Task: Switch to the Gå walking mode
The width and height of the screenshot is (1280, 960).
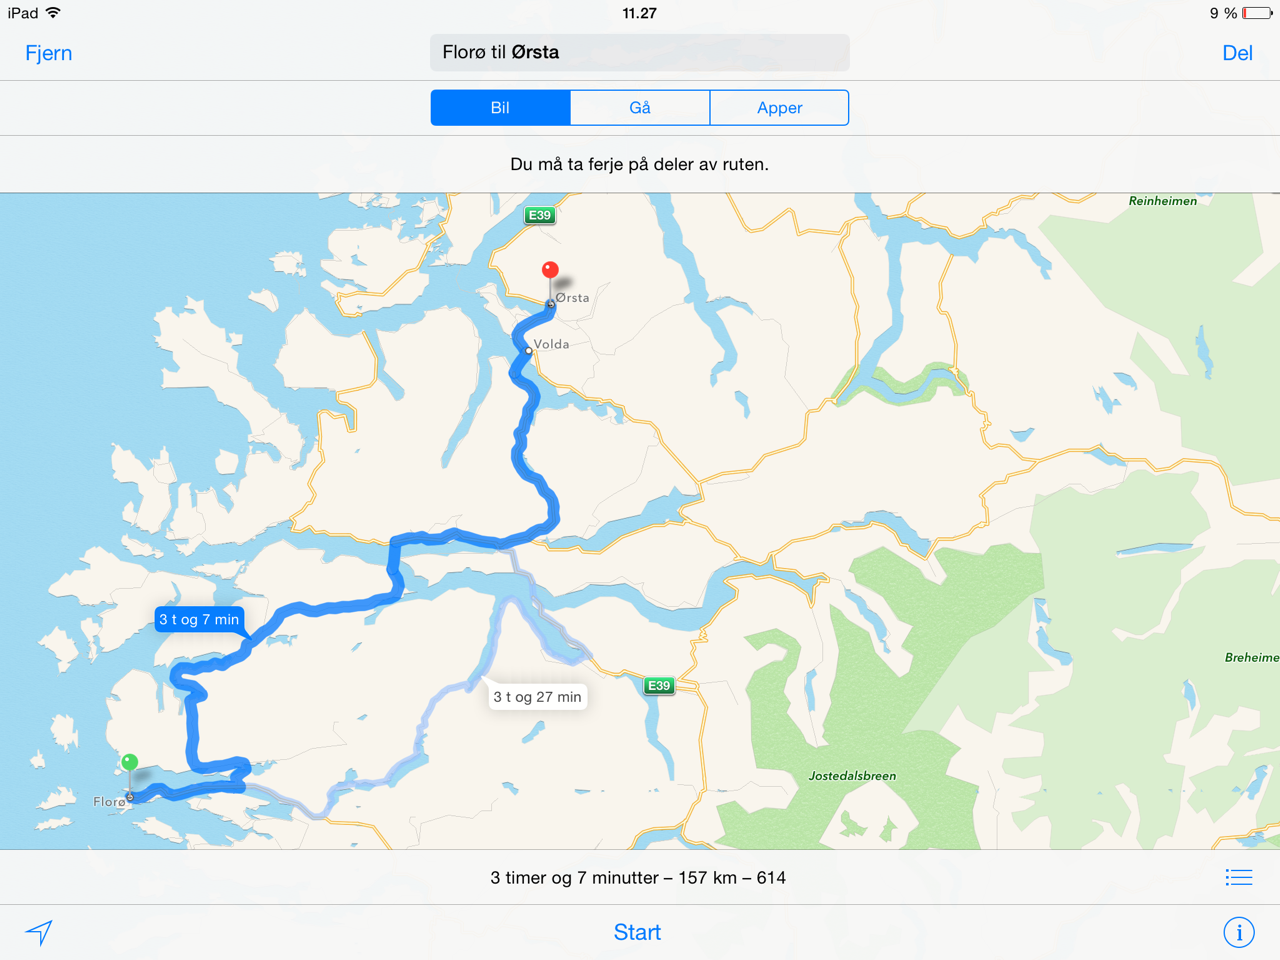Action: coord(640,108)
